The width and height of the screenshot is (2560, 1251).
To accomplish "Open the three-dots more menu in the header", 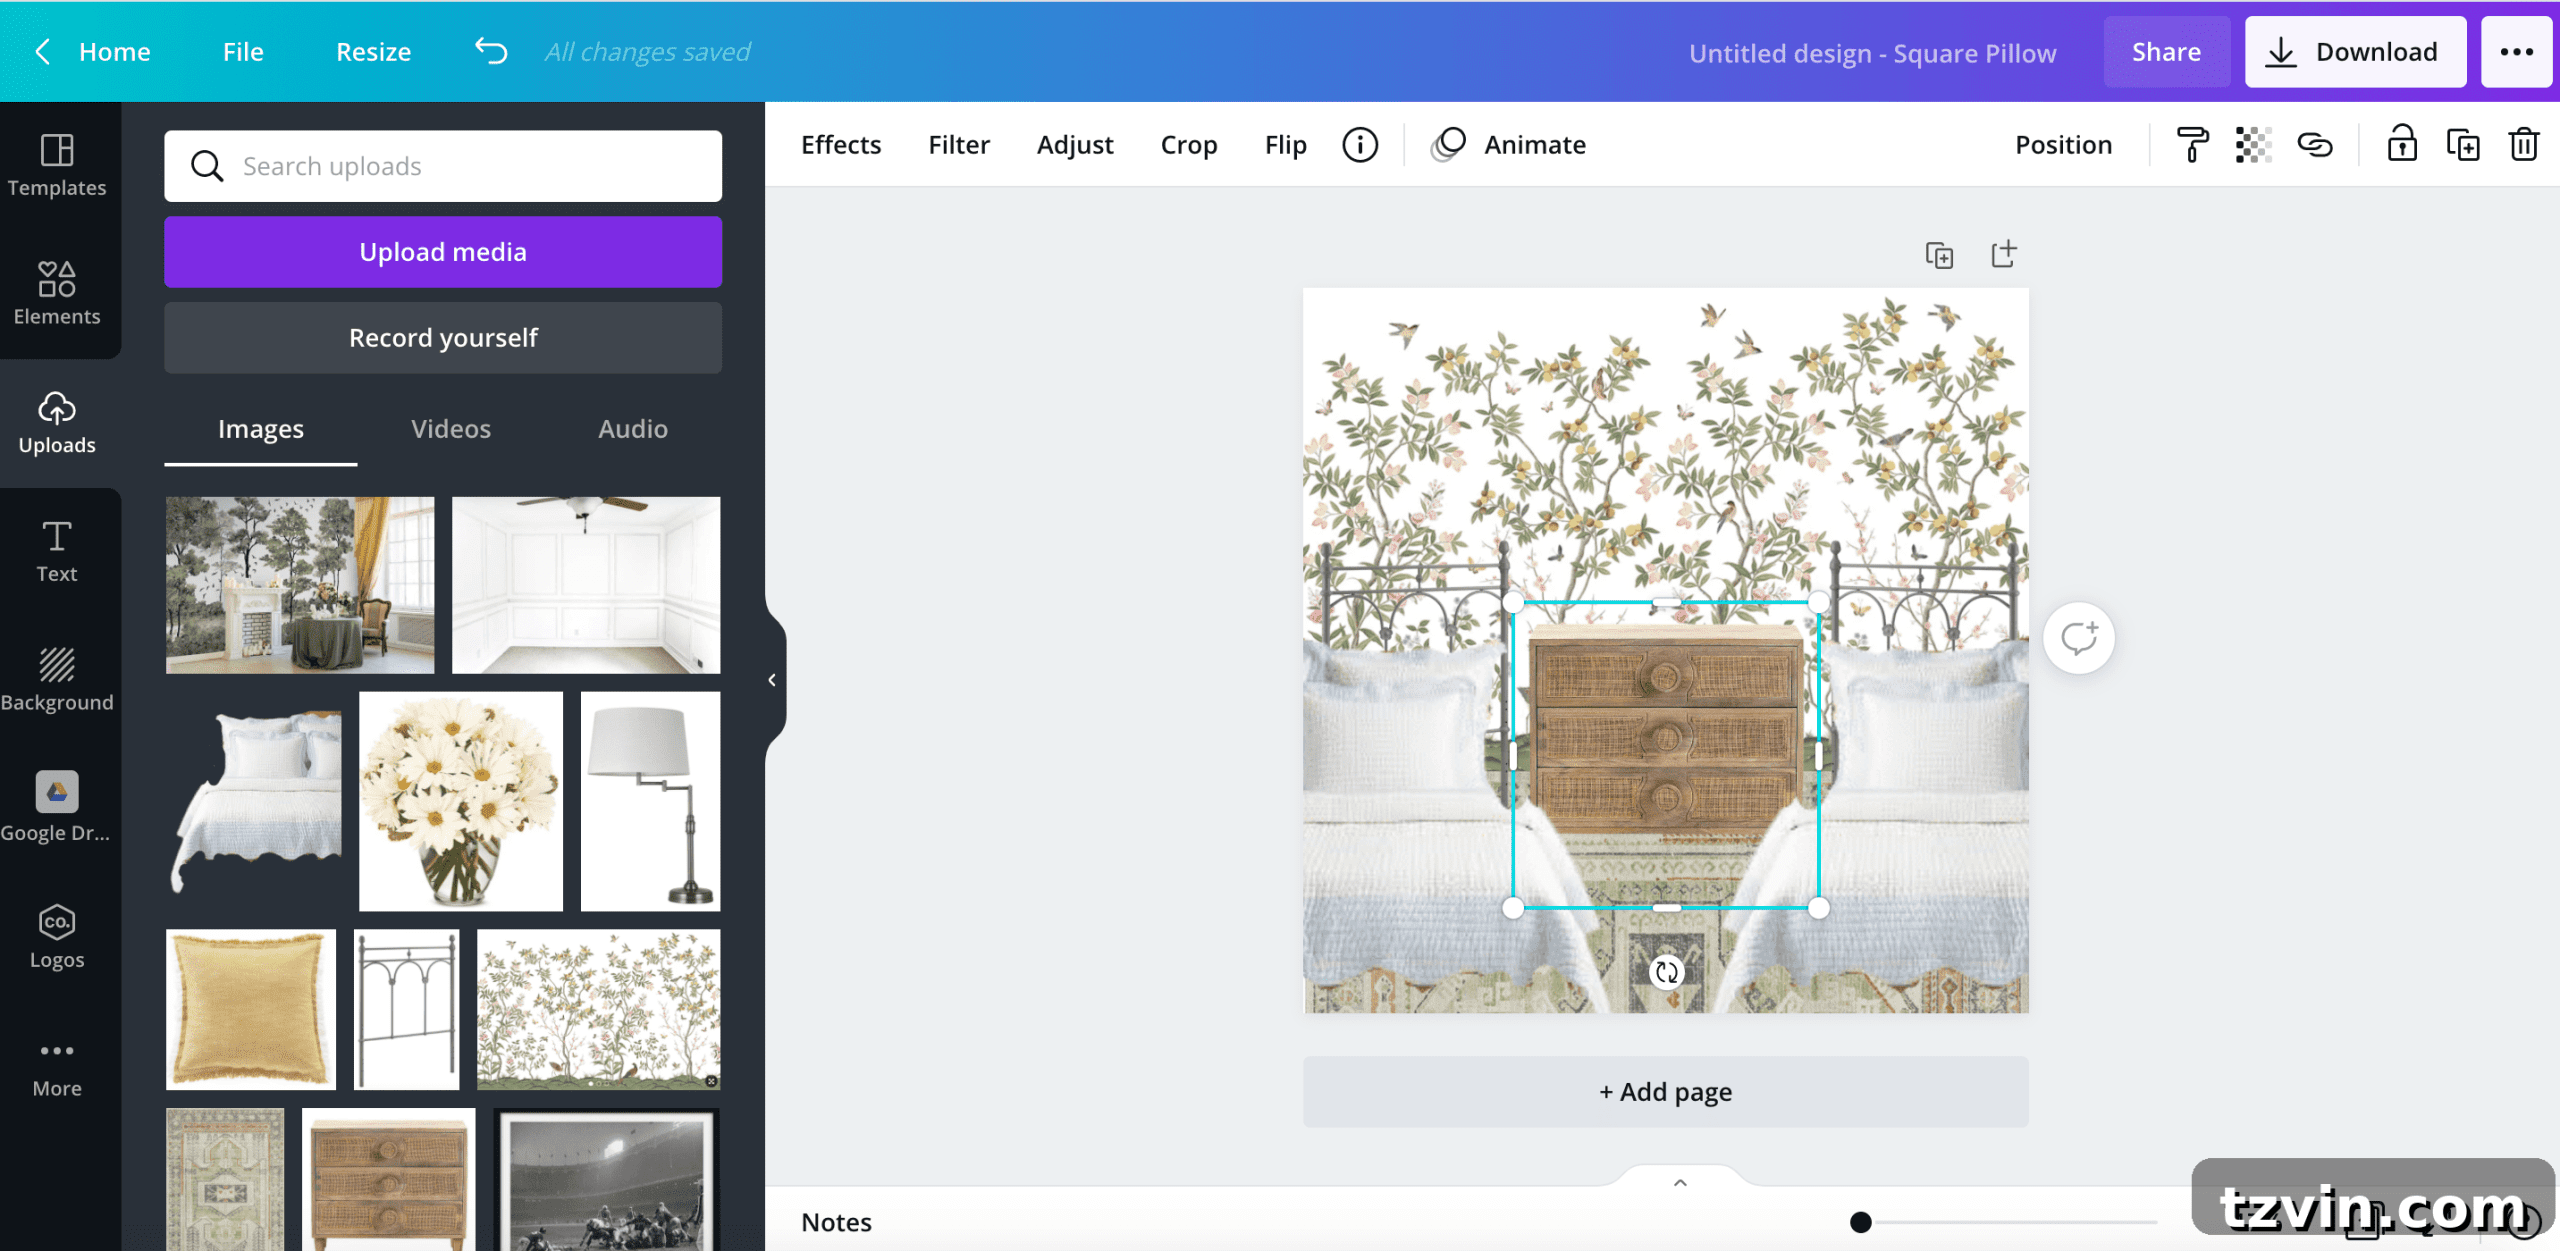I will (x=2517, y=52).
